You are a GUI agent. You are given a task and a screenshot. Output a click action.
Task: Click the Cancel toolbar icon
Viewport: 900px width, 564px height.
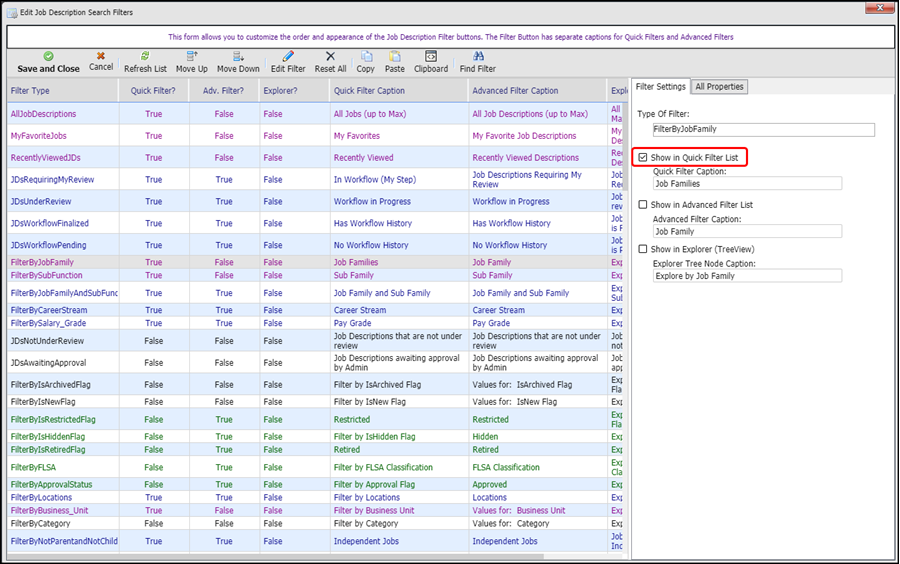click(x=101, y=57)
